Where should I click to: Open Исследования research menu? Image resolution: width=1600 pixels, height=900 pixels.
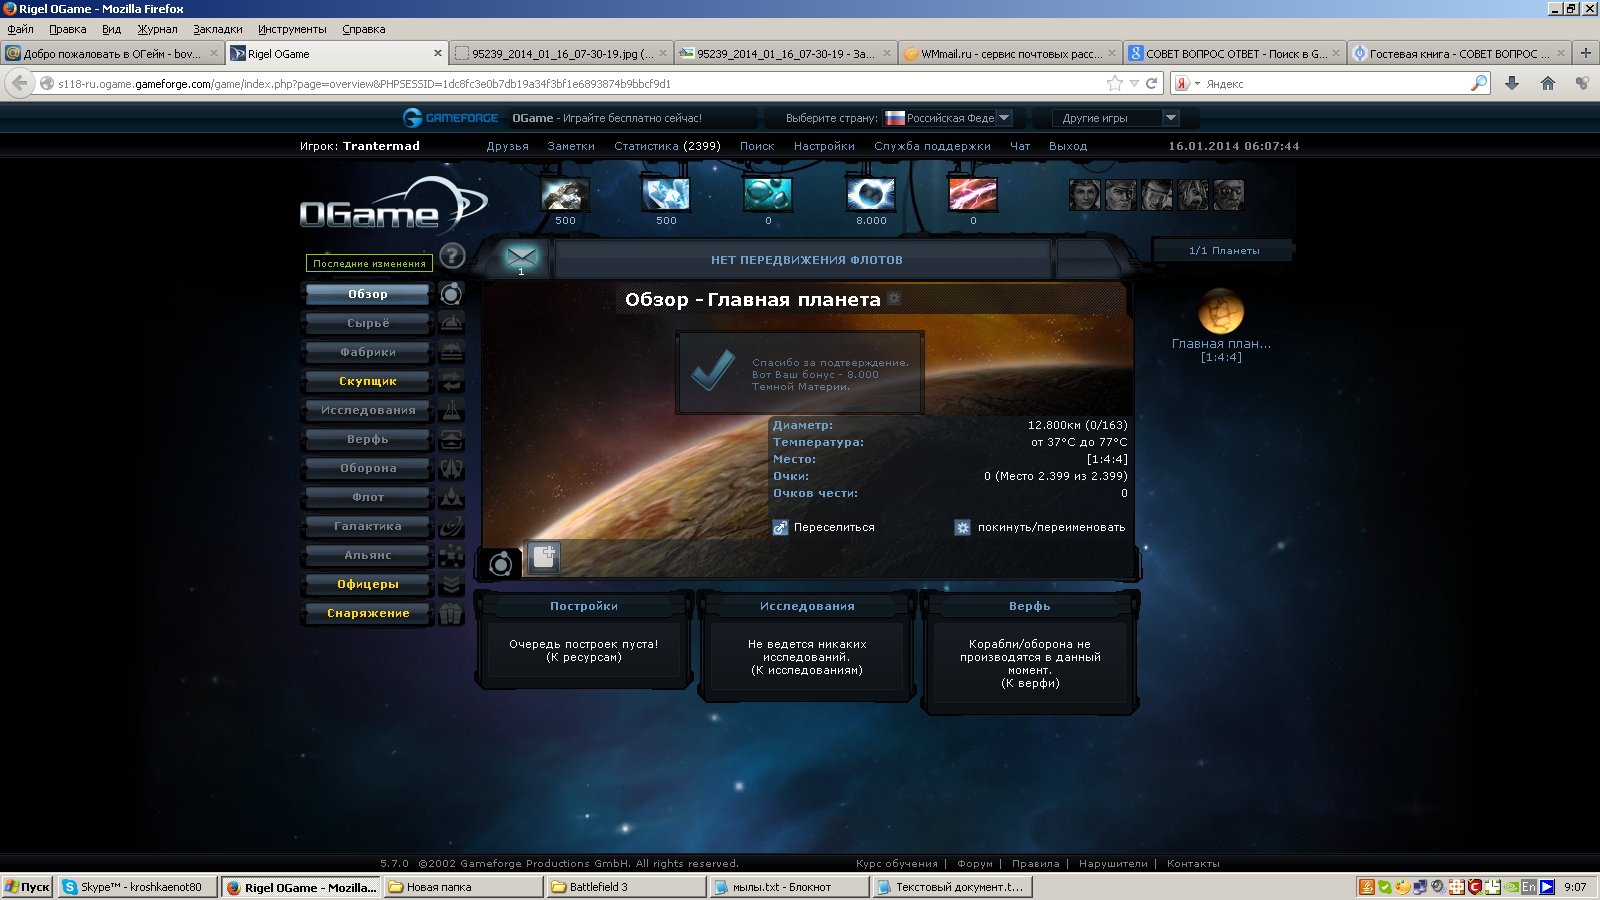(x=368, y=410)
